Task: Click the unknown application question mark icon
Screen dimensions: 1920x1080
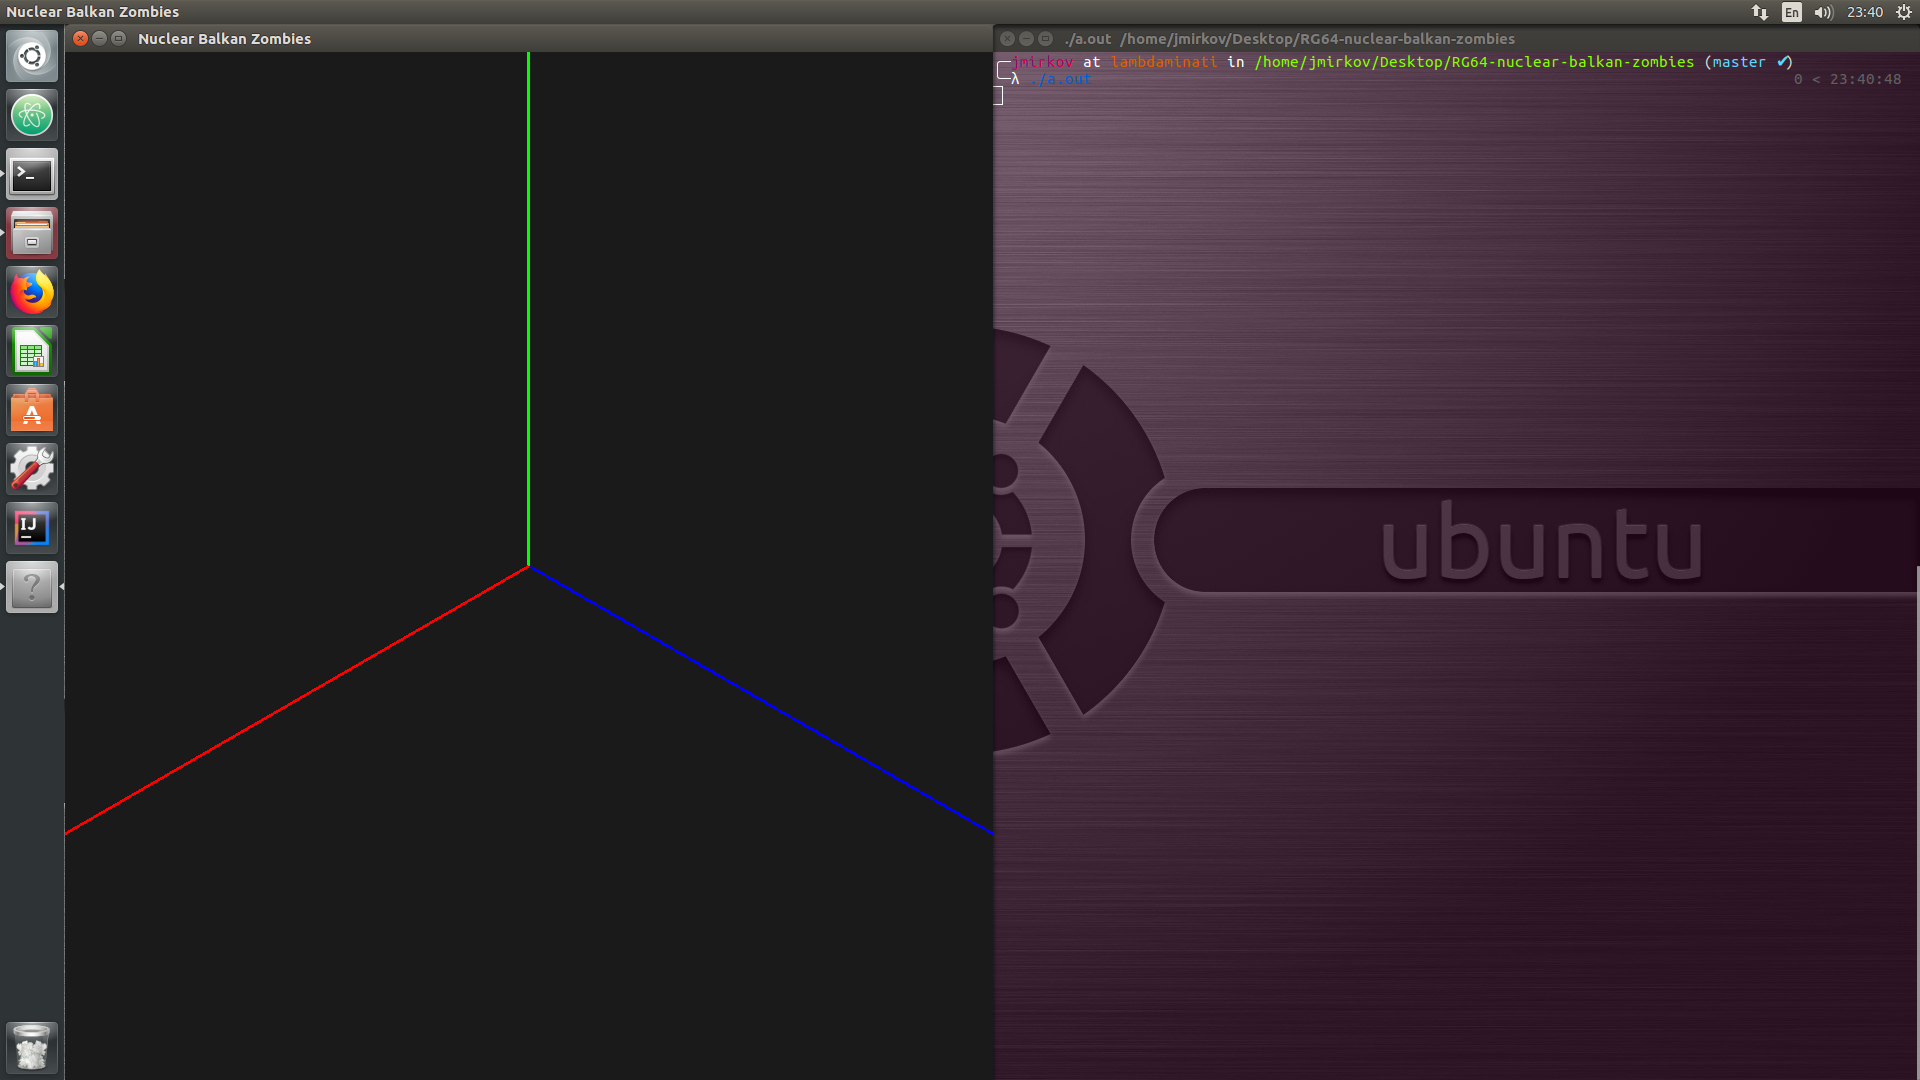Action: point(32,587)
